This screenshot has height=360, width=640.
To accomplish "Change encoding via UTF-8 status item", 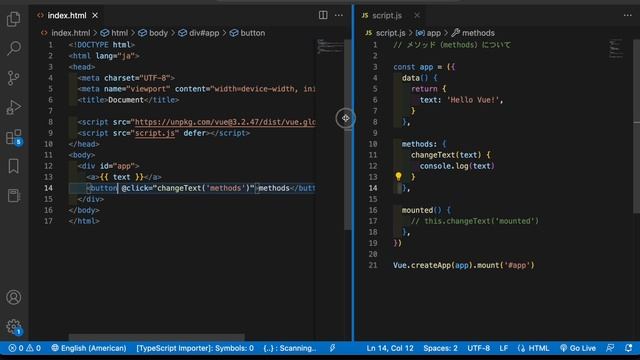I will tap(478, 348).
